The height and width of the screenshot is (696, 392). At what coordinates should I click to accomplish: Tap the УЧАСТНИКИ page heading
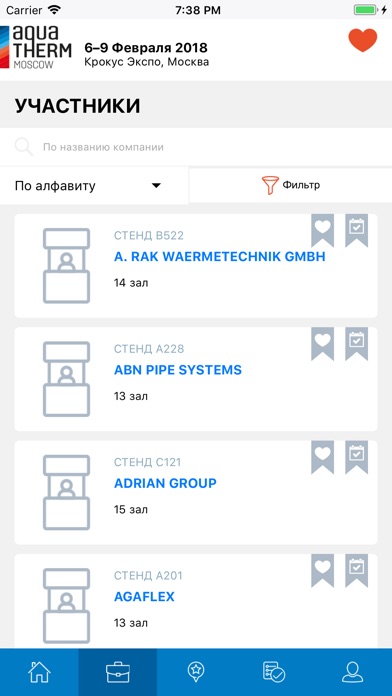(78, 106)
